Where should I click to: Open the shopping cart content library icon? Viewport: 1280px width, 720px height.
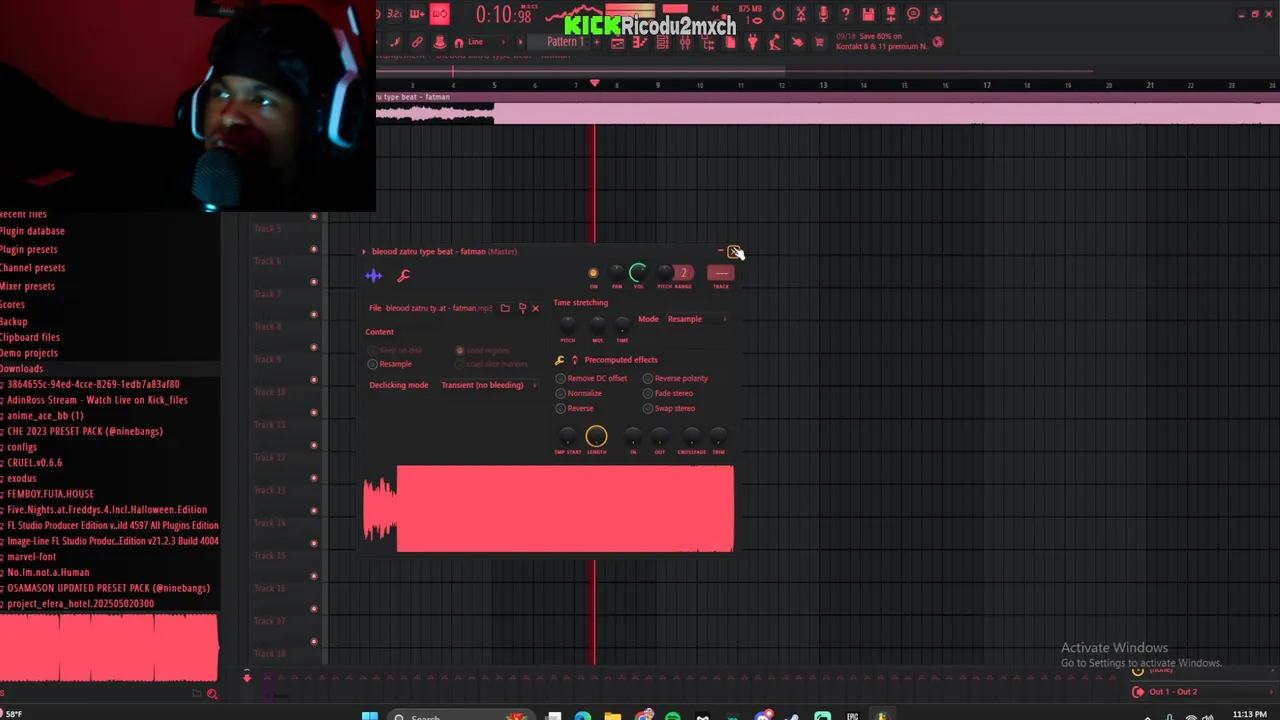pyautogui.click(x=819, y=43)
